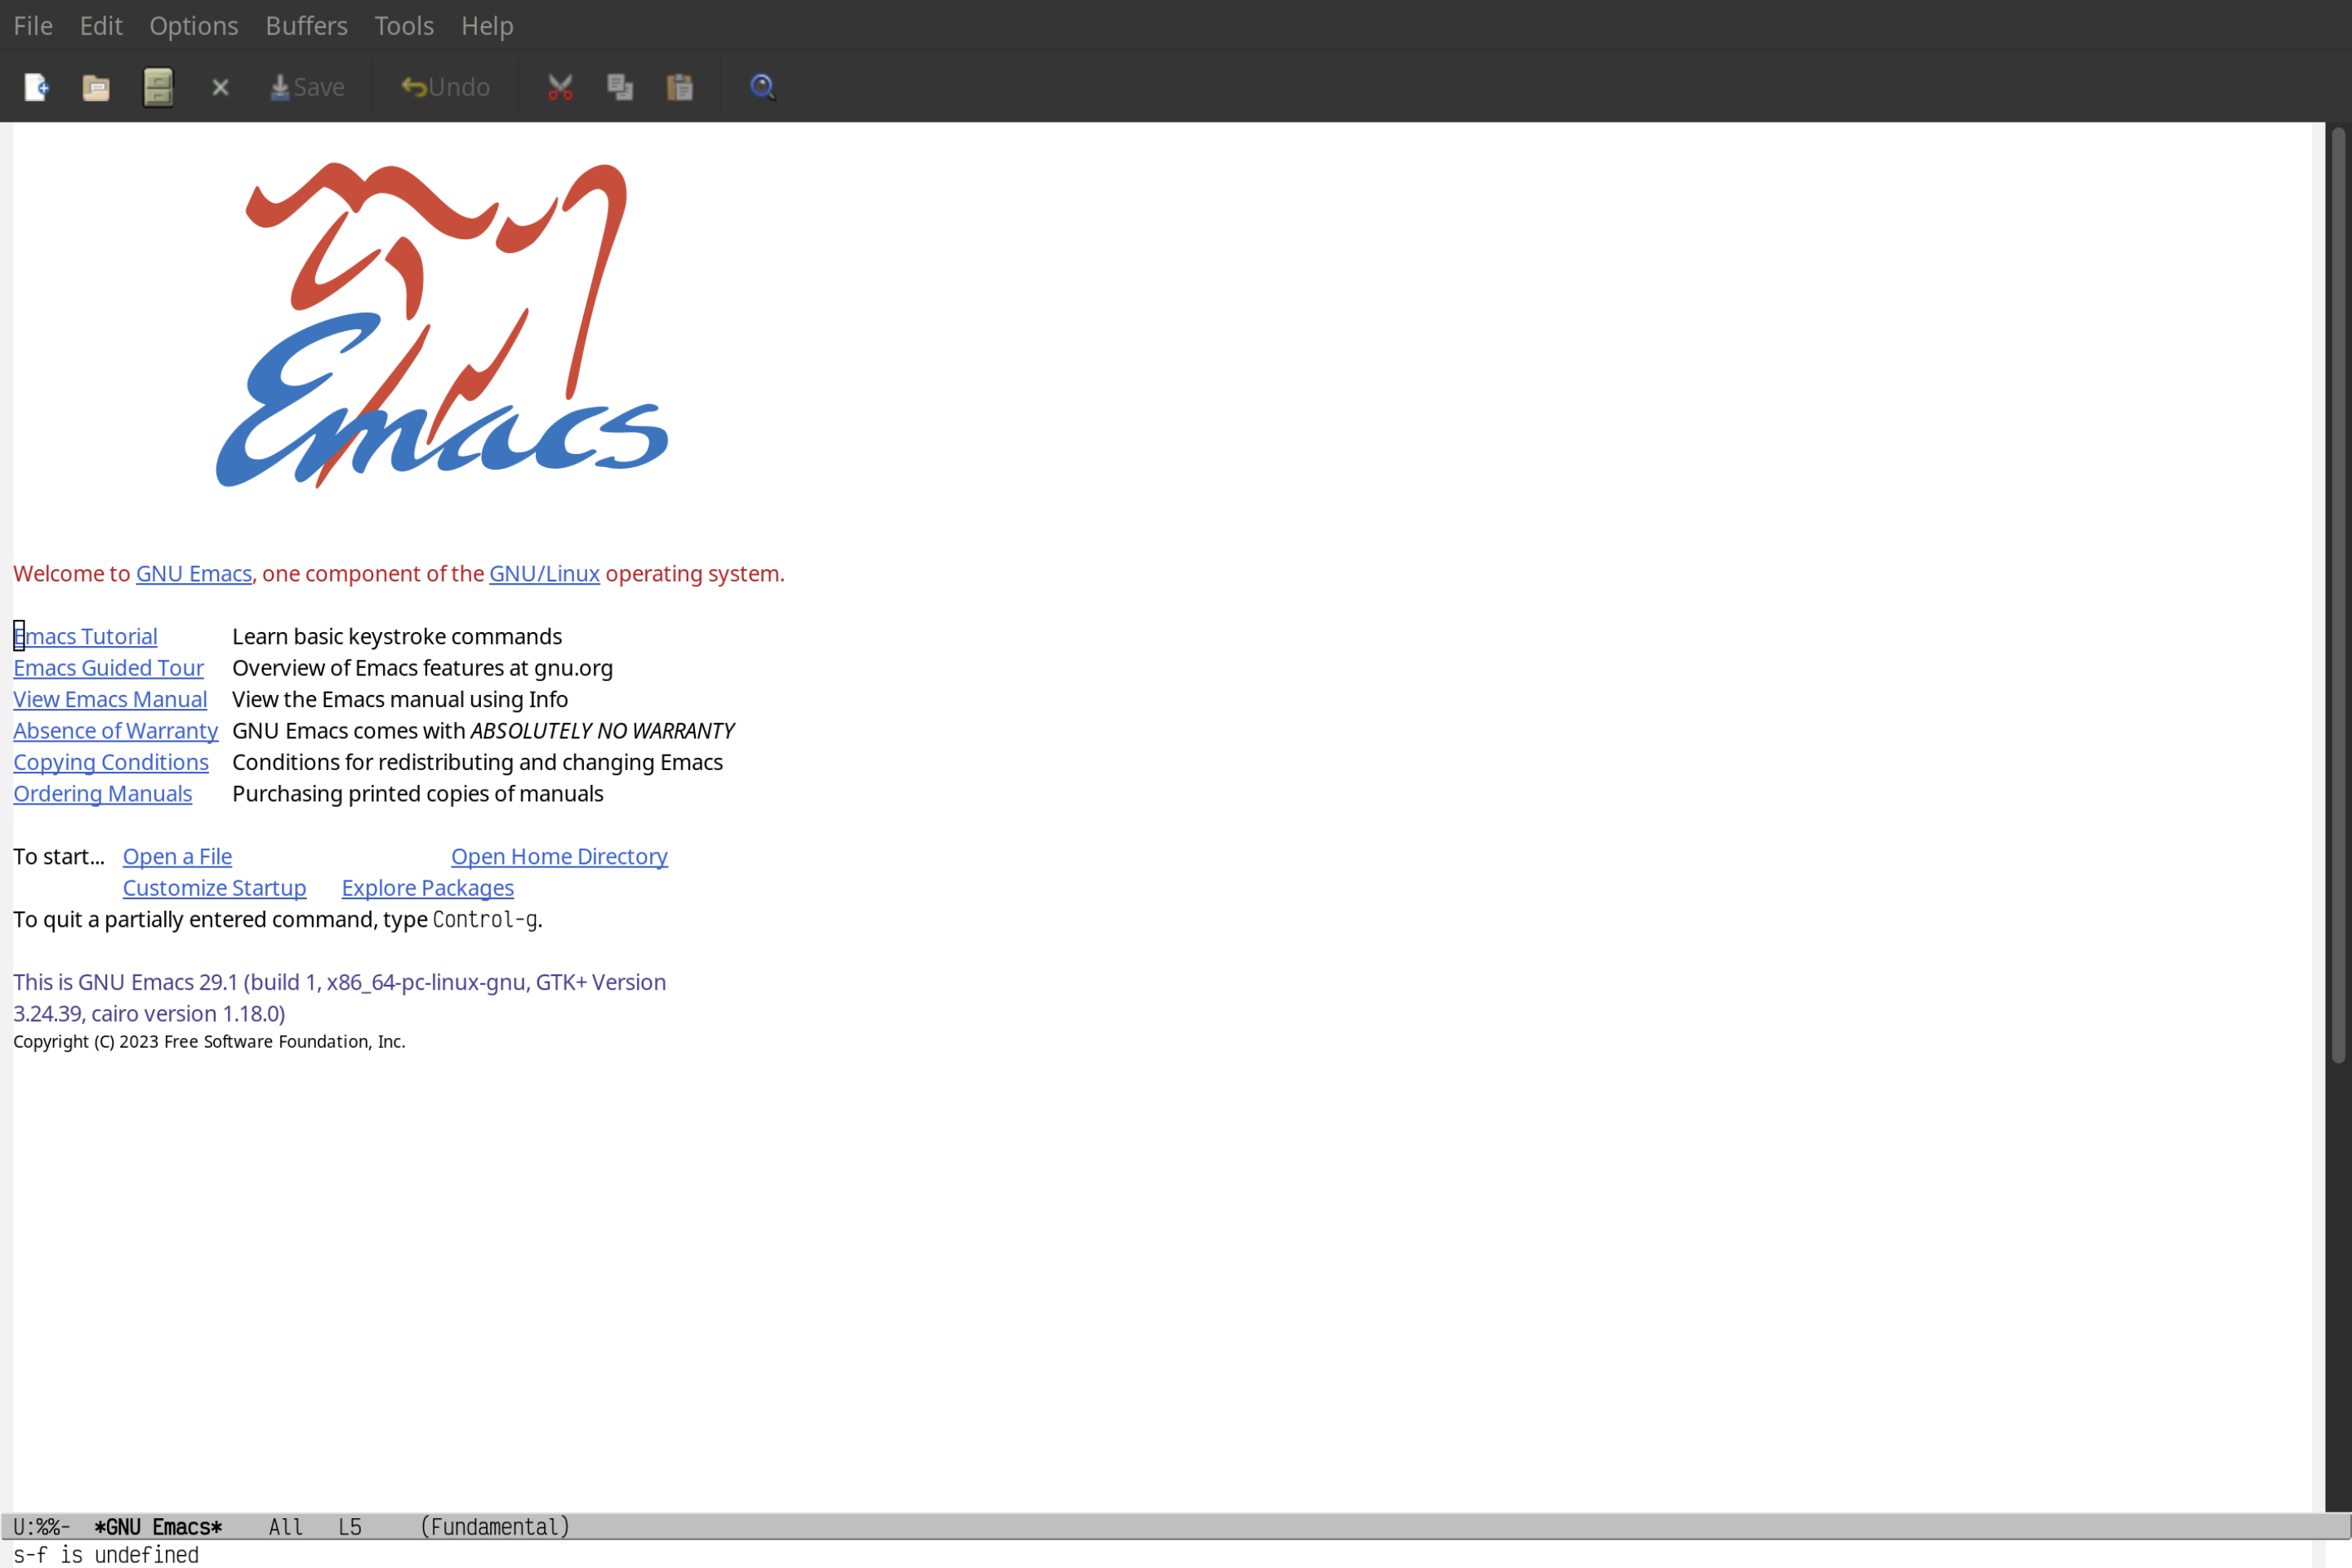Viewport: 2352px width, 1568px height.
Task: Click the Paste icon in toolbar
Action: (x=681, y=86)
